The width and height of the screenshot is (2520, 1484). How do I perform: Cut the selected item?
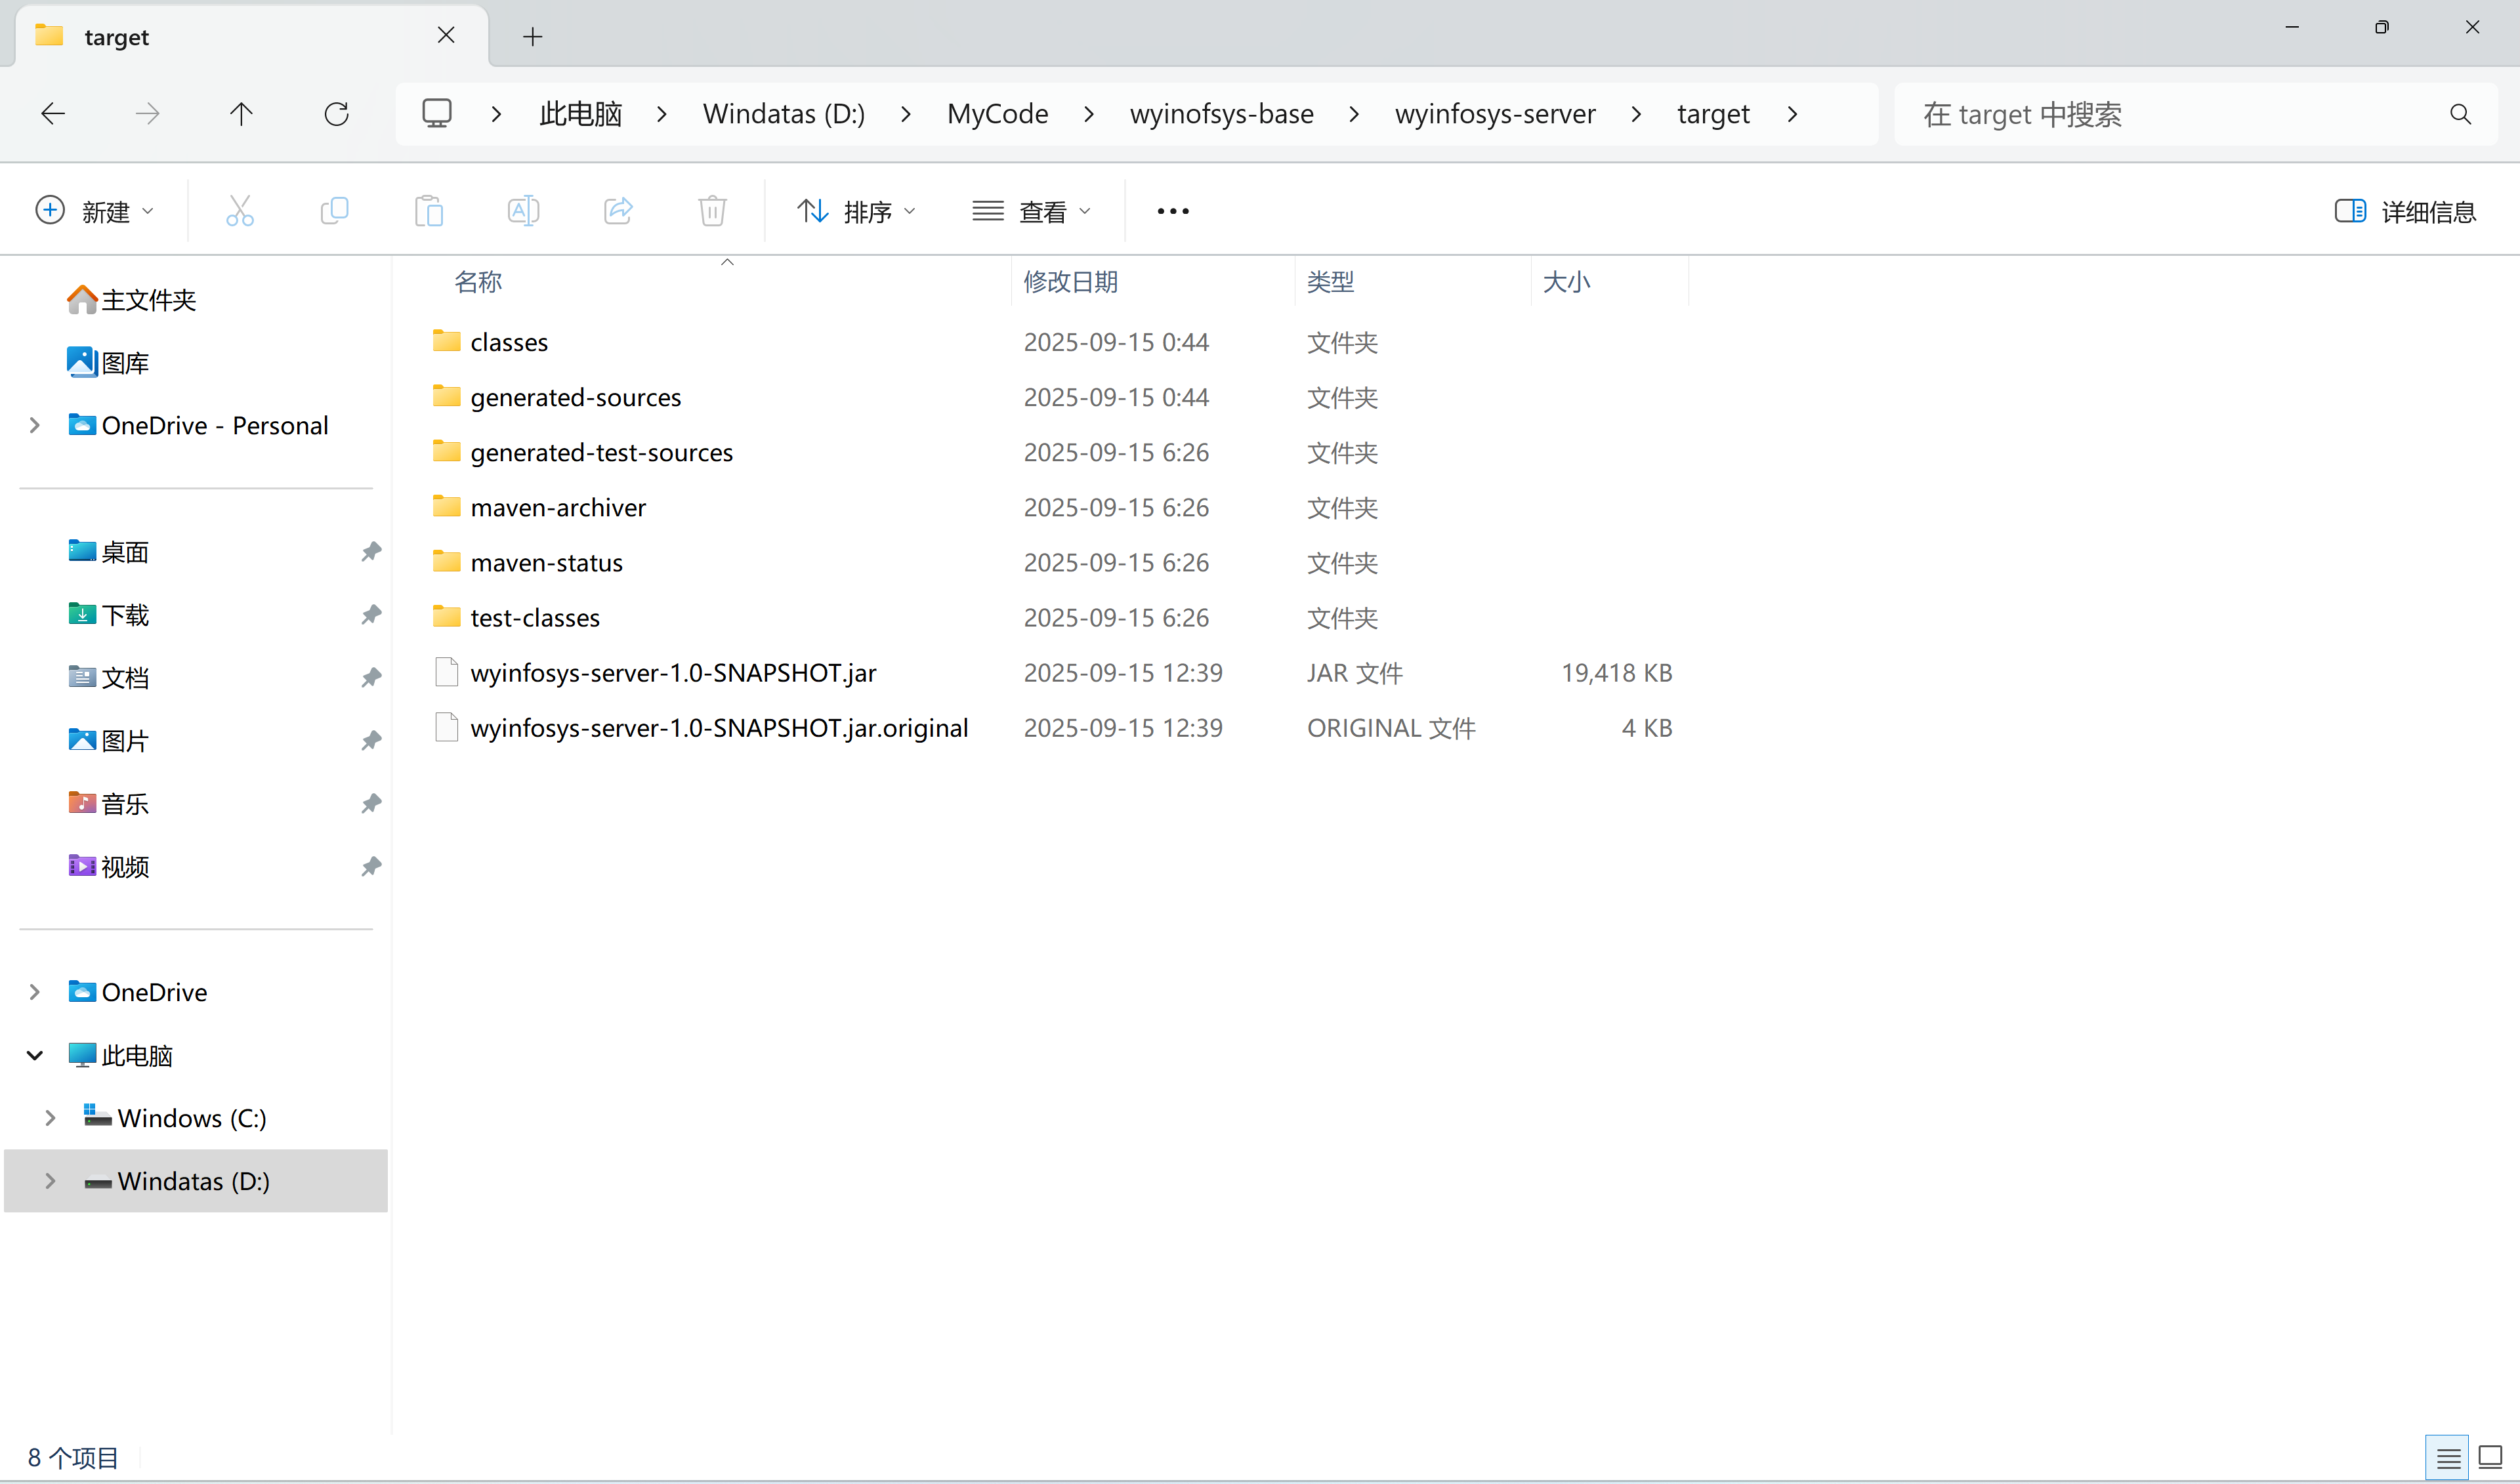(x=240, y=210)
